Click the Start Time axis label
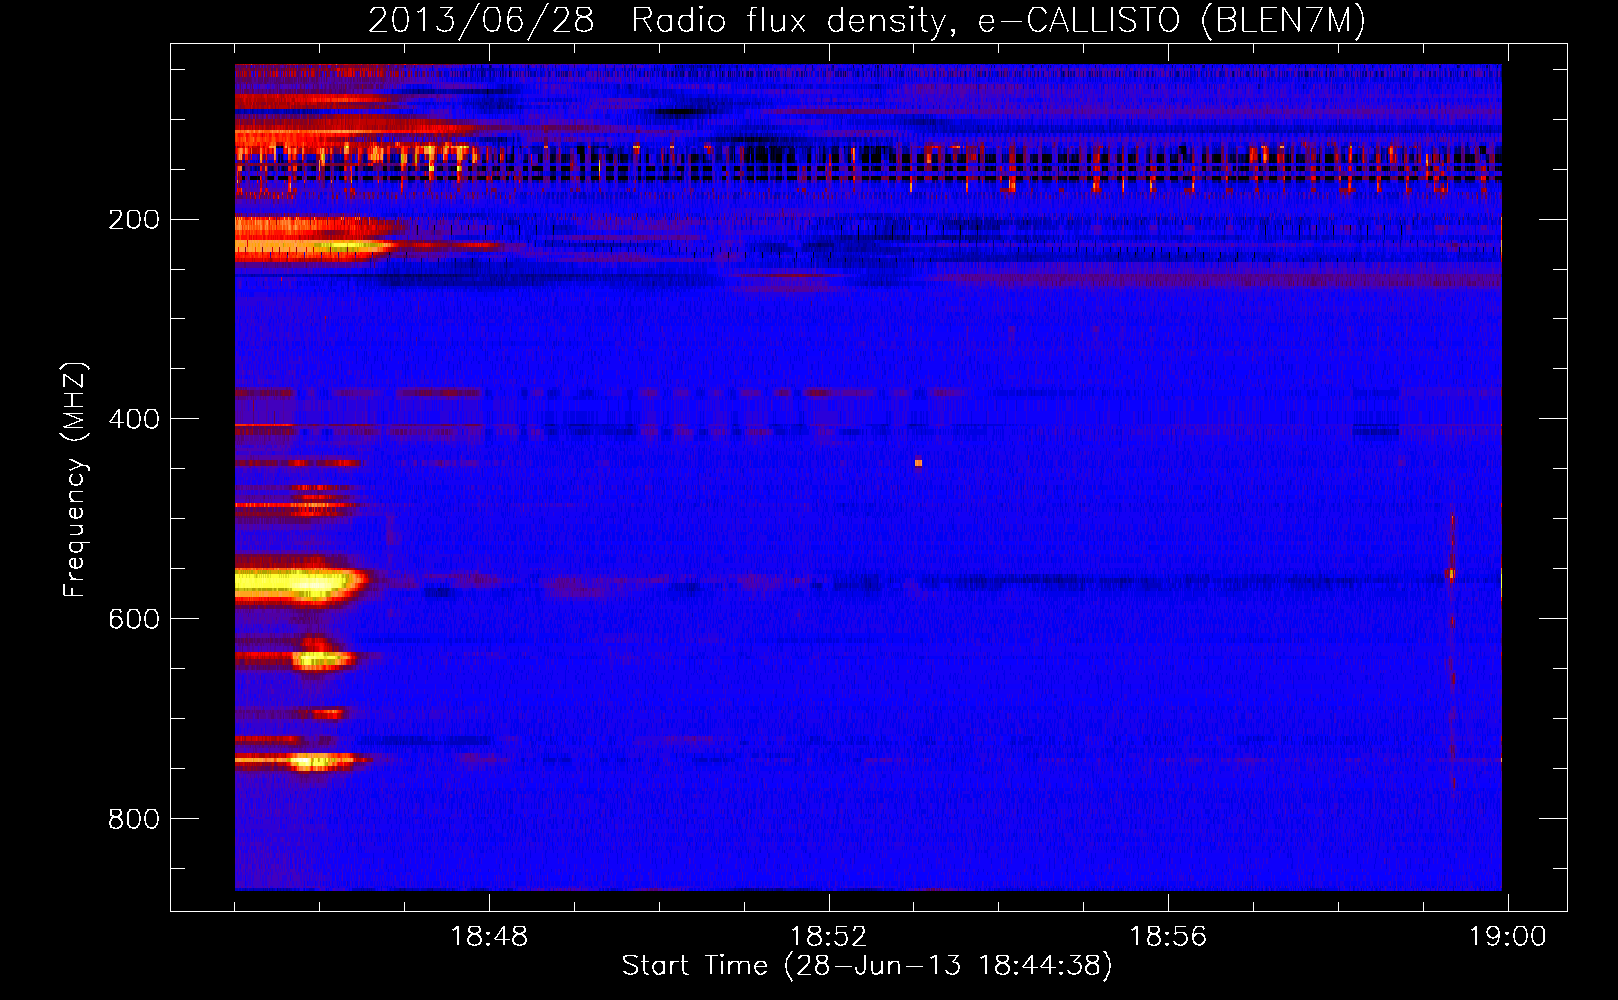 [x=867, y=966]
